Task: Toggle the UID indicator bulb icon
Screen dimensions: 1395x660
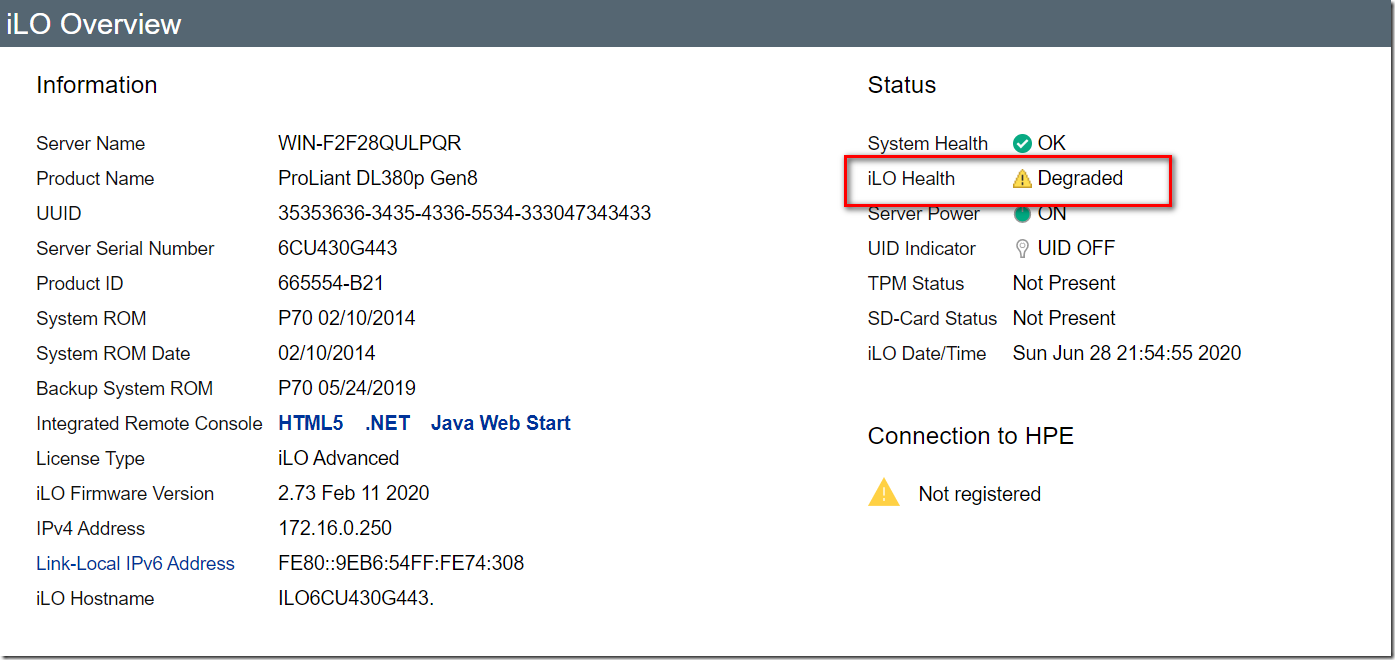Action: point(1022,249)
